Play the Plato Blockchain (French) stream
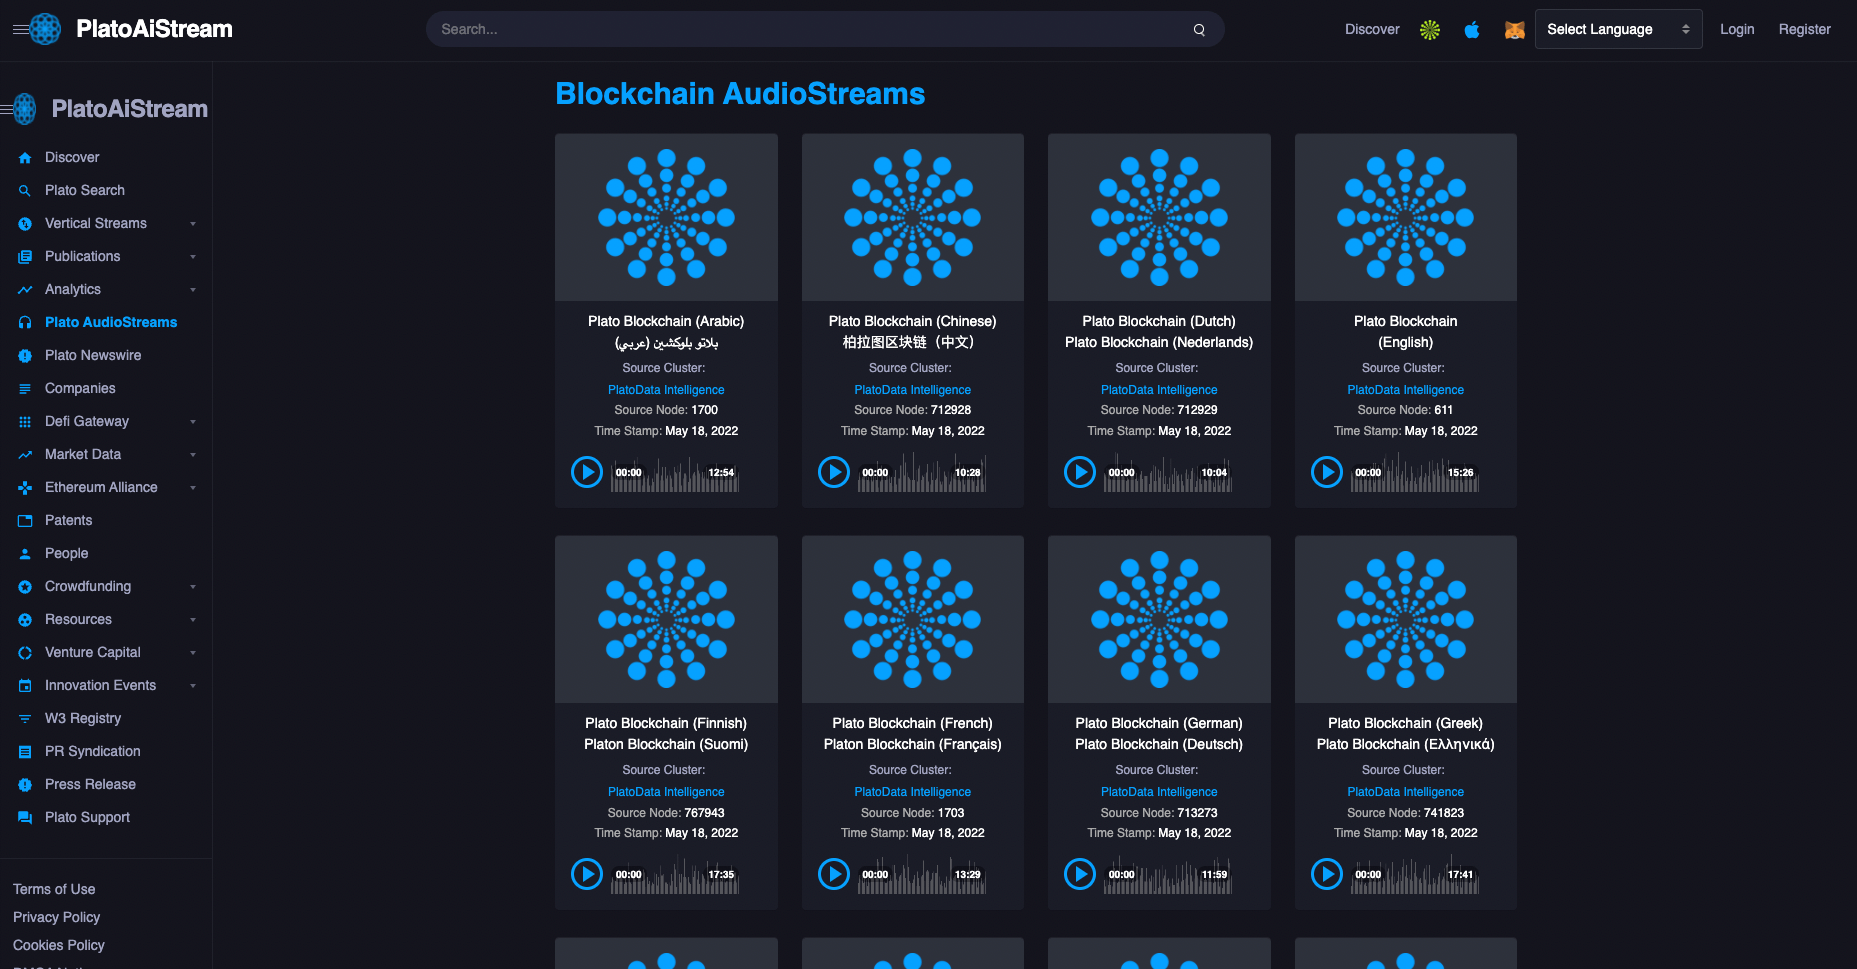Screen dimensions: 1857x969 [834, 874]
